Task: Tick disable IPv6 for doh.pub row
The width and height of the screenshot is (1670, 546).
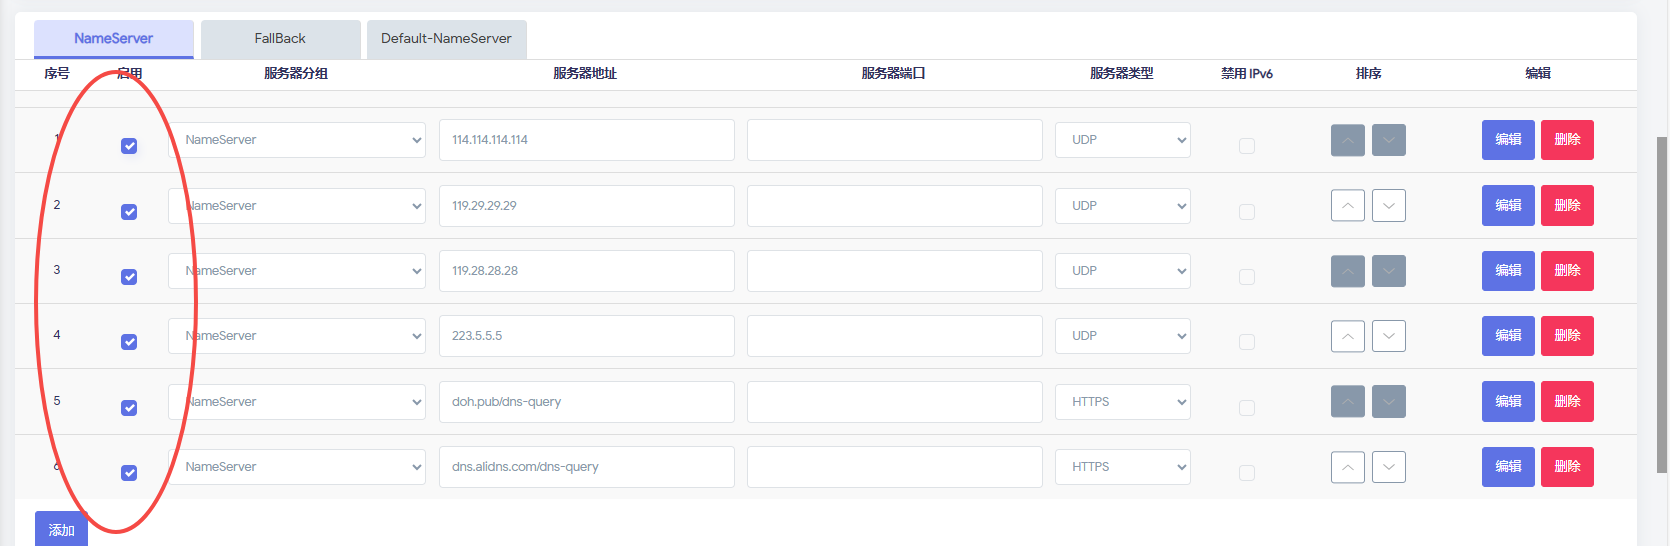Action: pos(1247,408)
